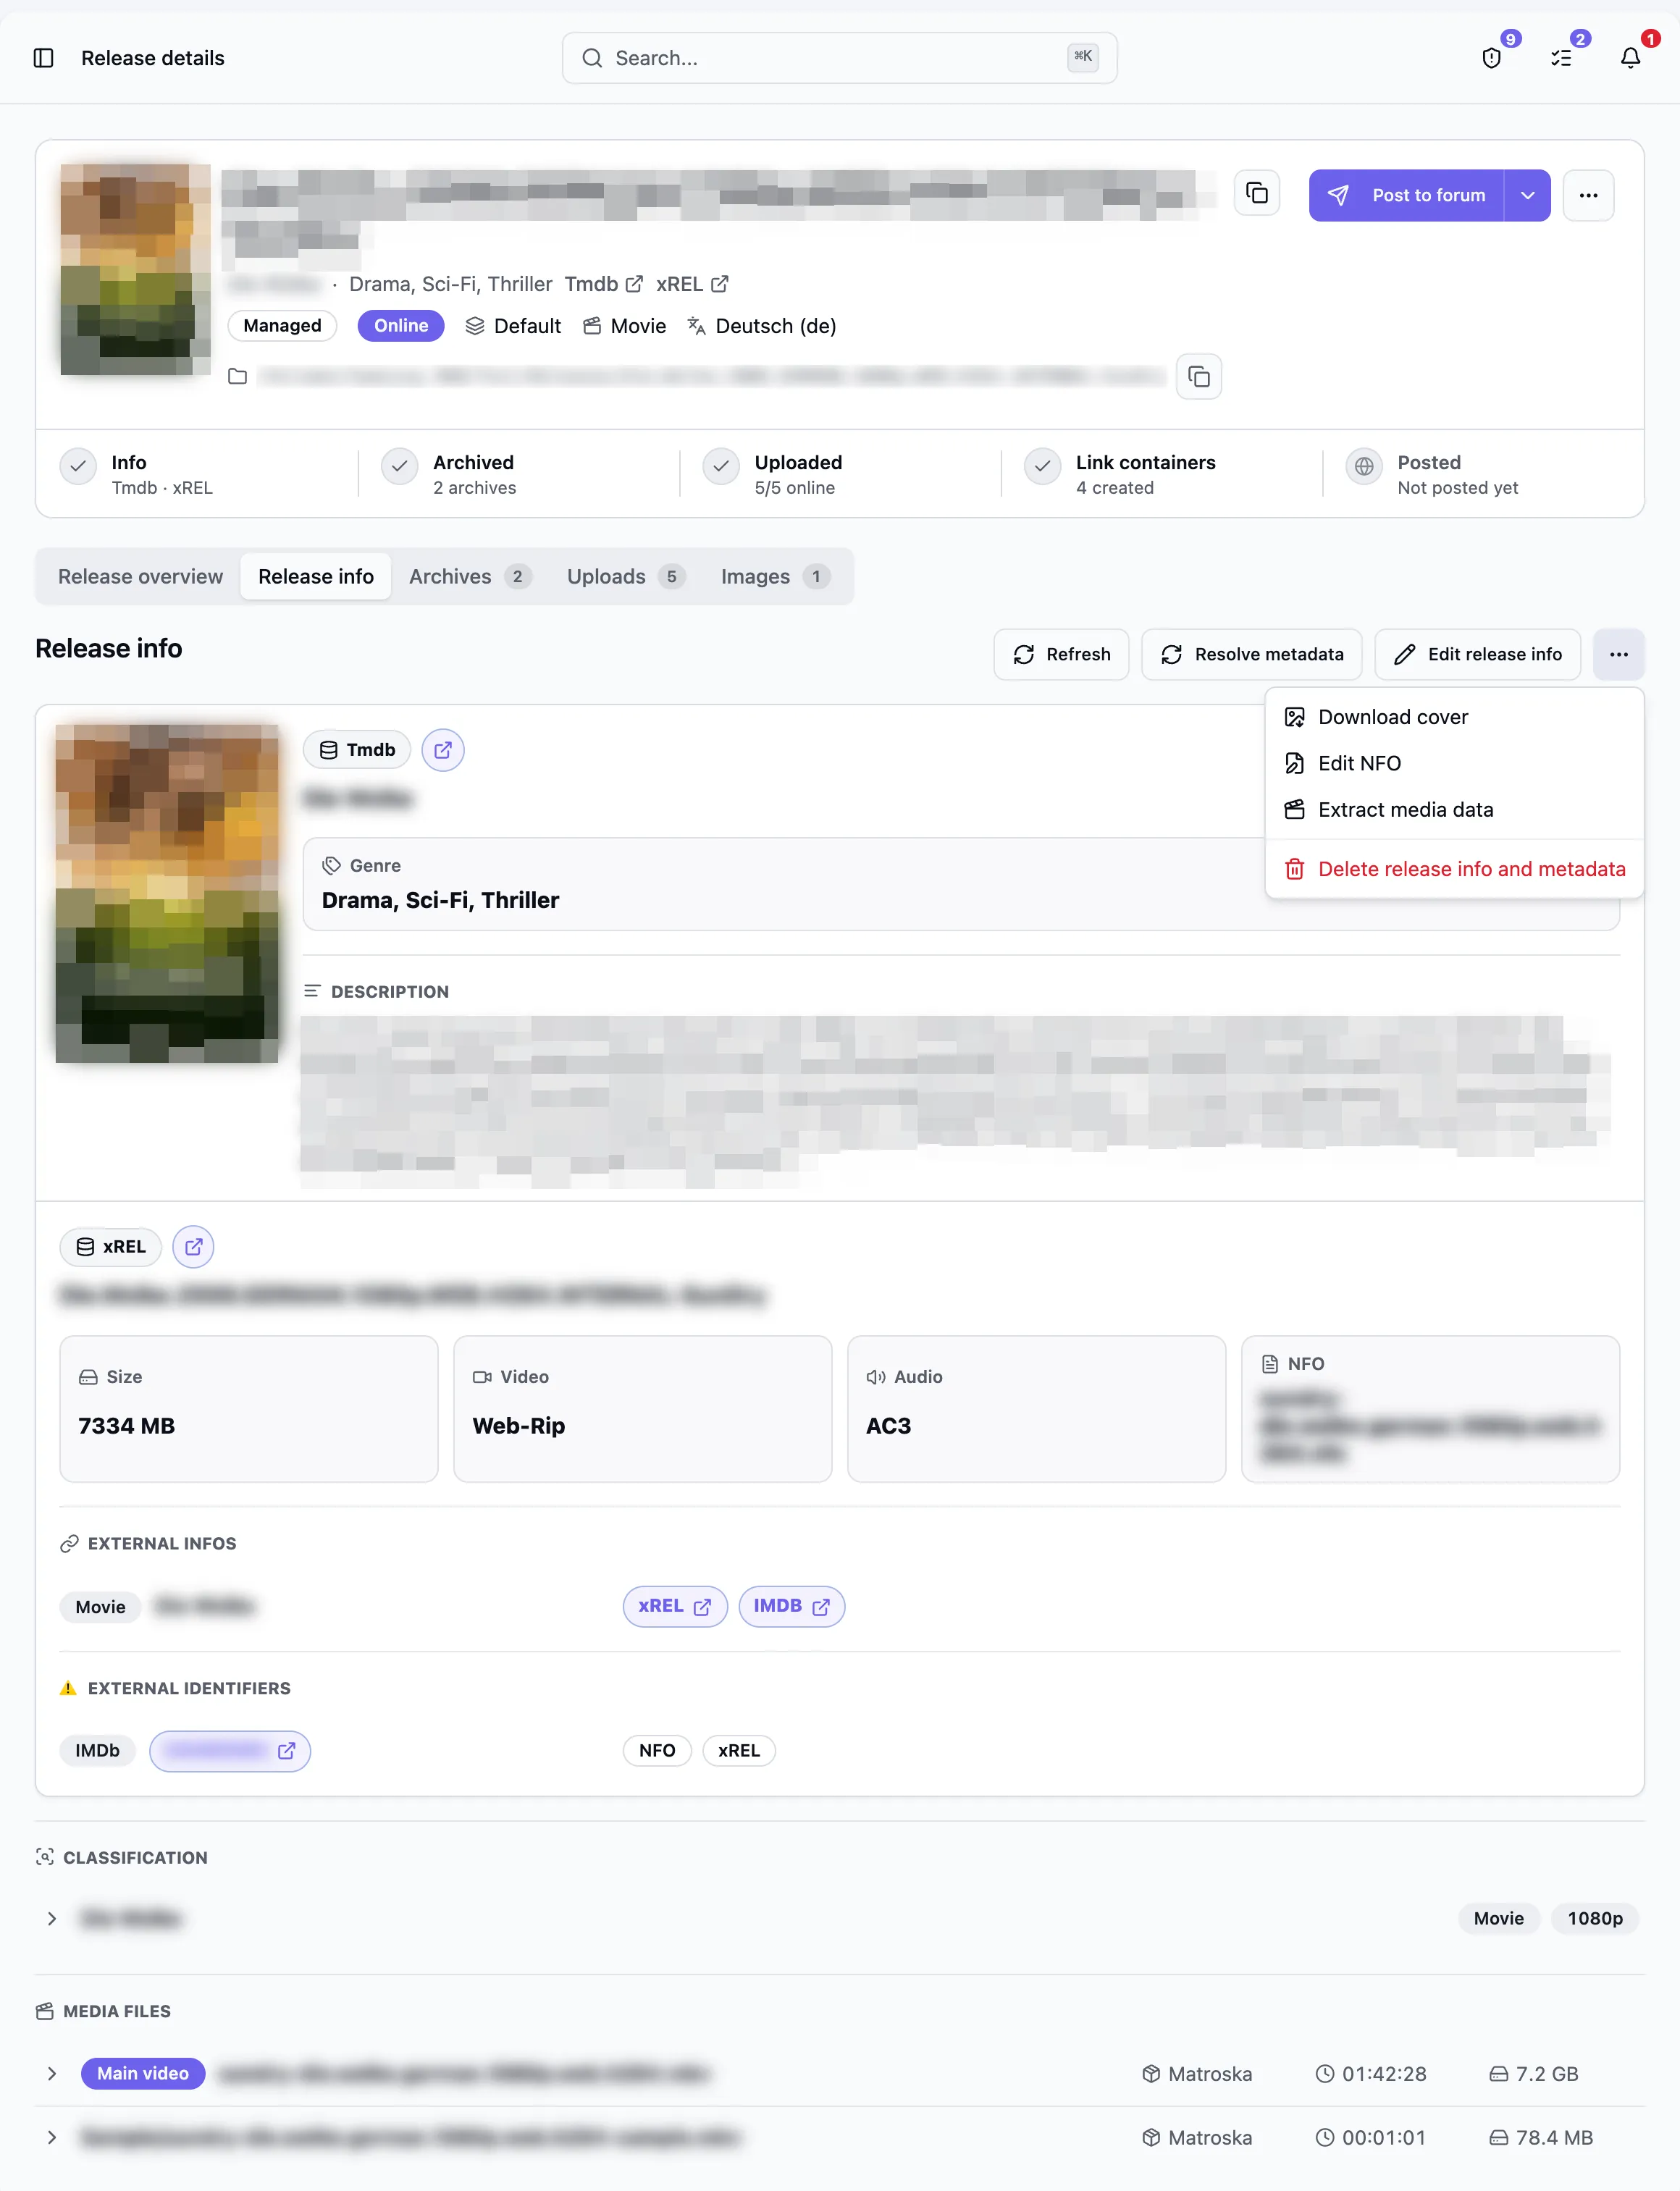Screen dimensions: 1680x2191
Task: Click Post to forum
Action: 1406,195
